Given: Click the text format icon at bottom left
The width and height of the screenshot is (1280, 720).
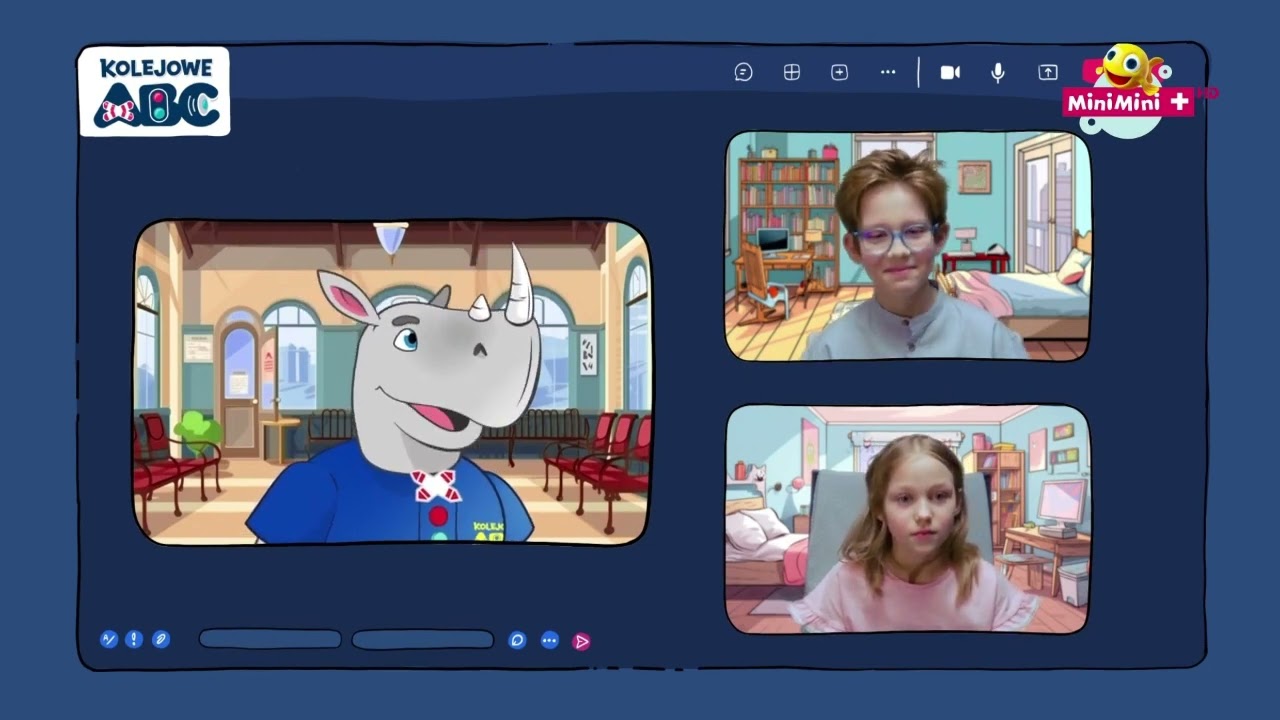Looking at the screenshot, I should click(109, 639).
